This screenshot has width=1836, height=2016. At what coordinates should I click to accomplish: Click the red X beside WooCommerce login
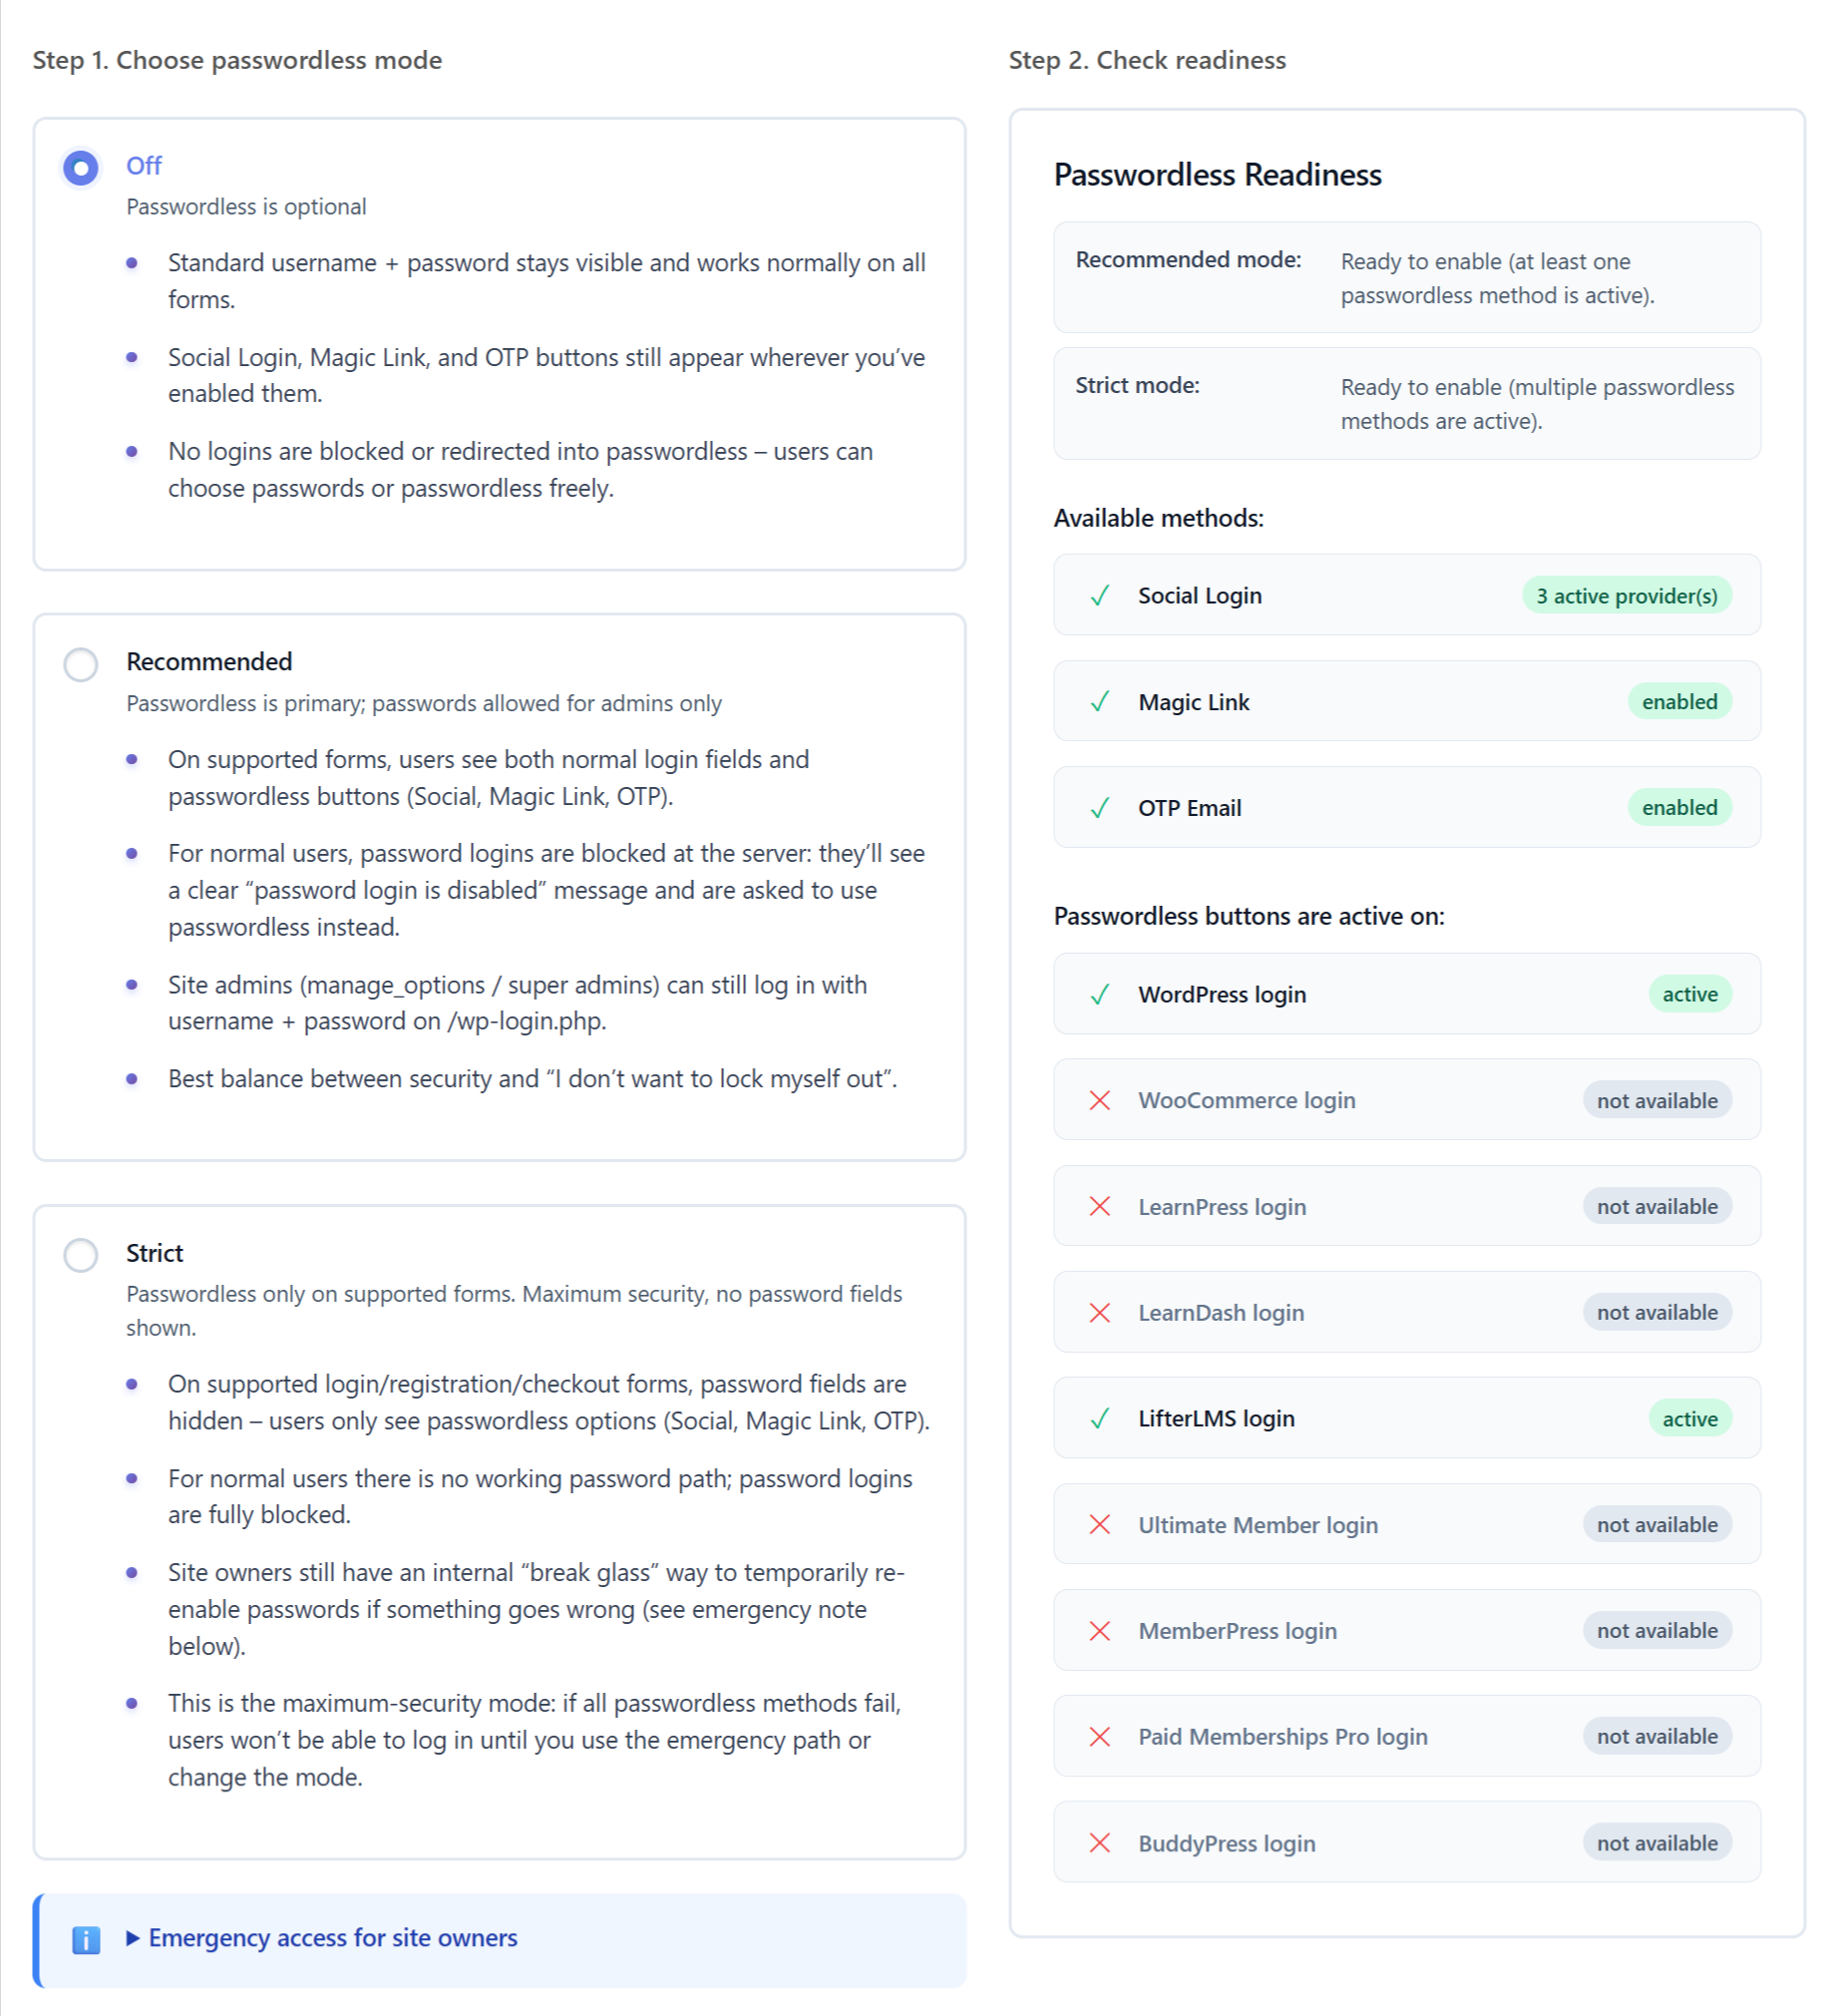[x=1100, y=1101]
